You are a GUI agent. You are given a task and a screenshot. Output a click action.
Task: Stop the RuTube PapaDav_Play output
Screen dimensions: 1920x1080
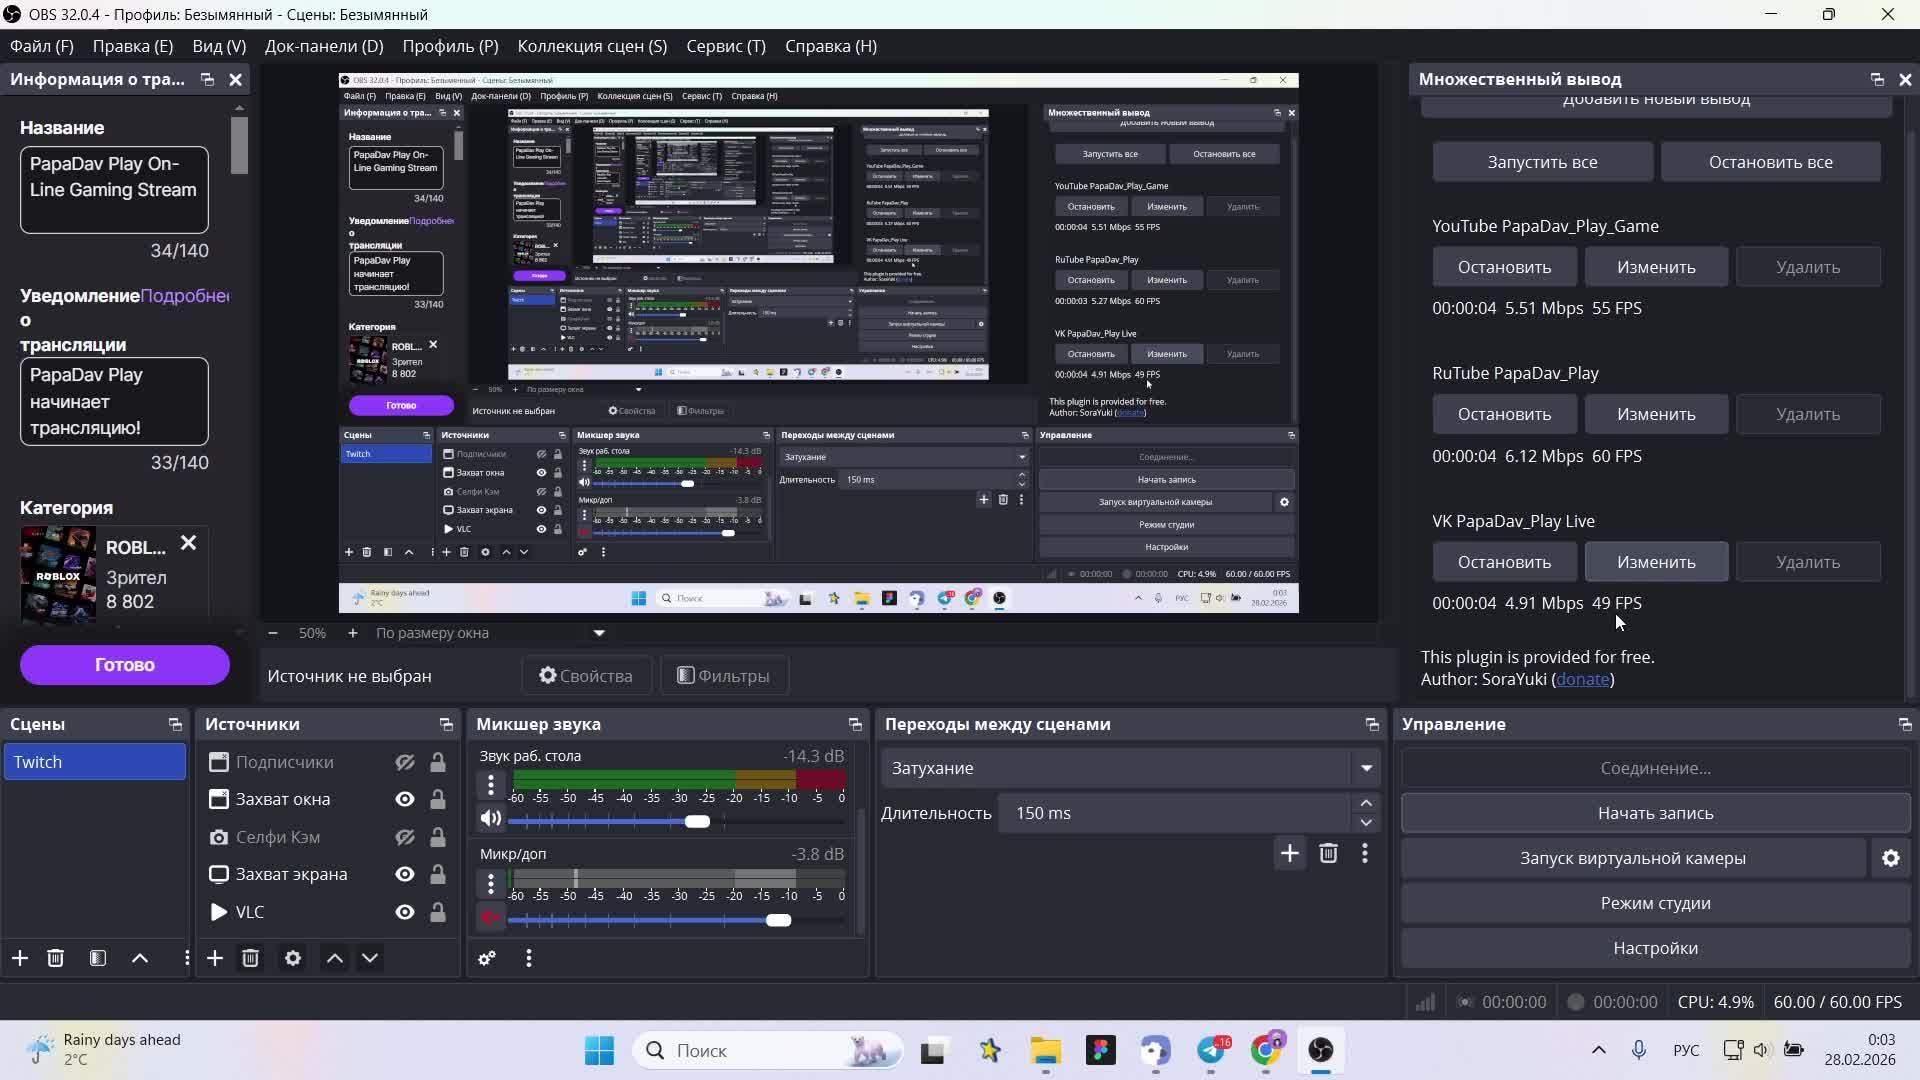pyautogui.click(x=1504, y=414)
